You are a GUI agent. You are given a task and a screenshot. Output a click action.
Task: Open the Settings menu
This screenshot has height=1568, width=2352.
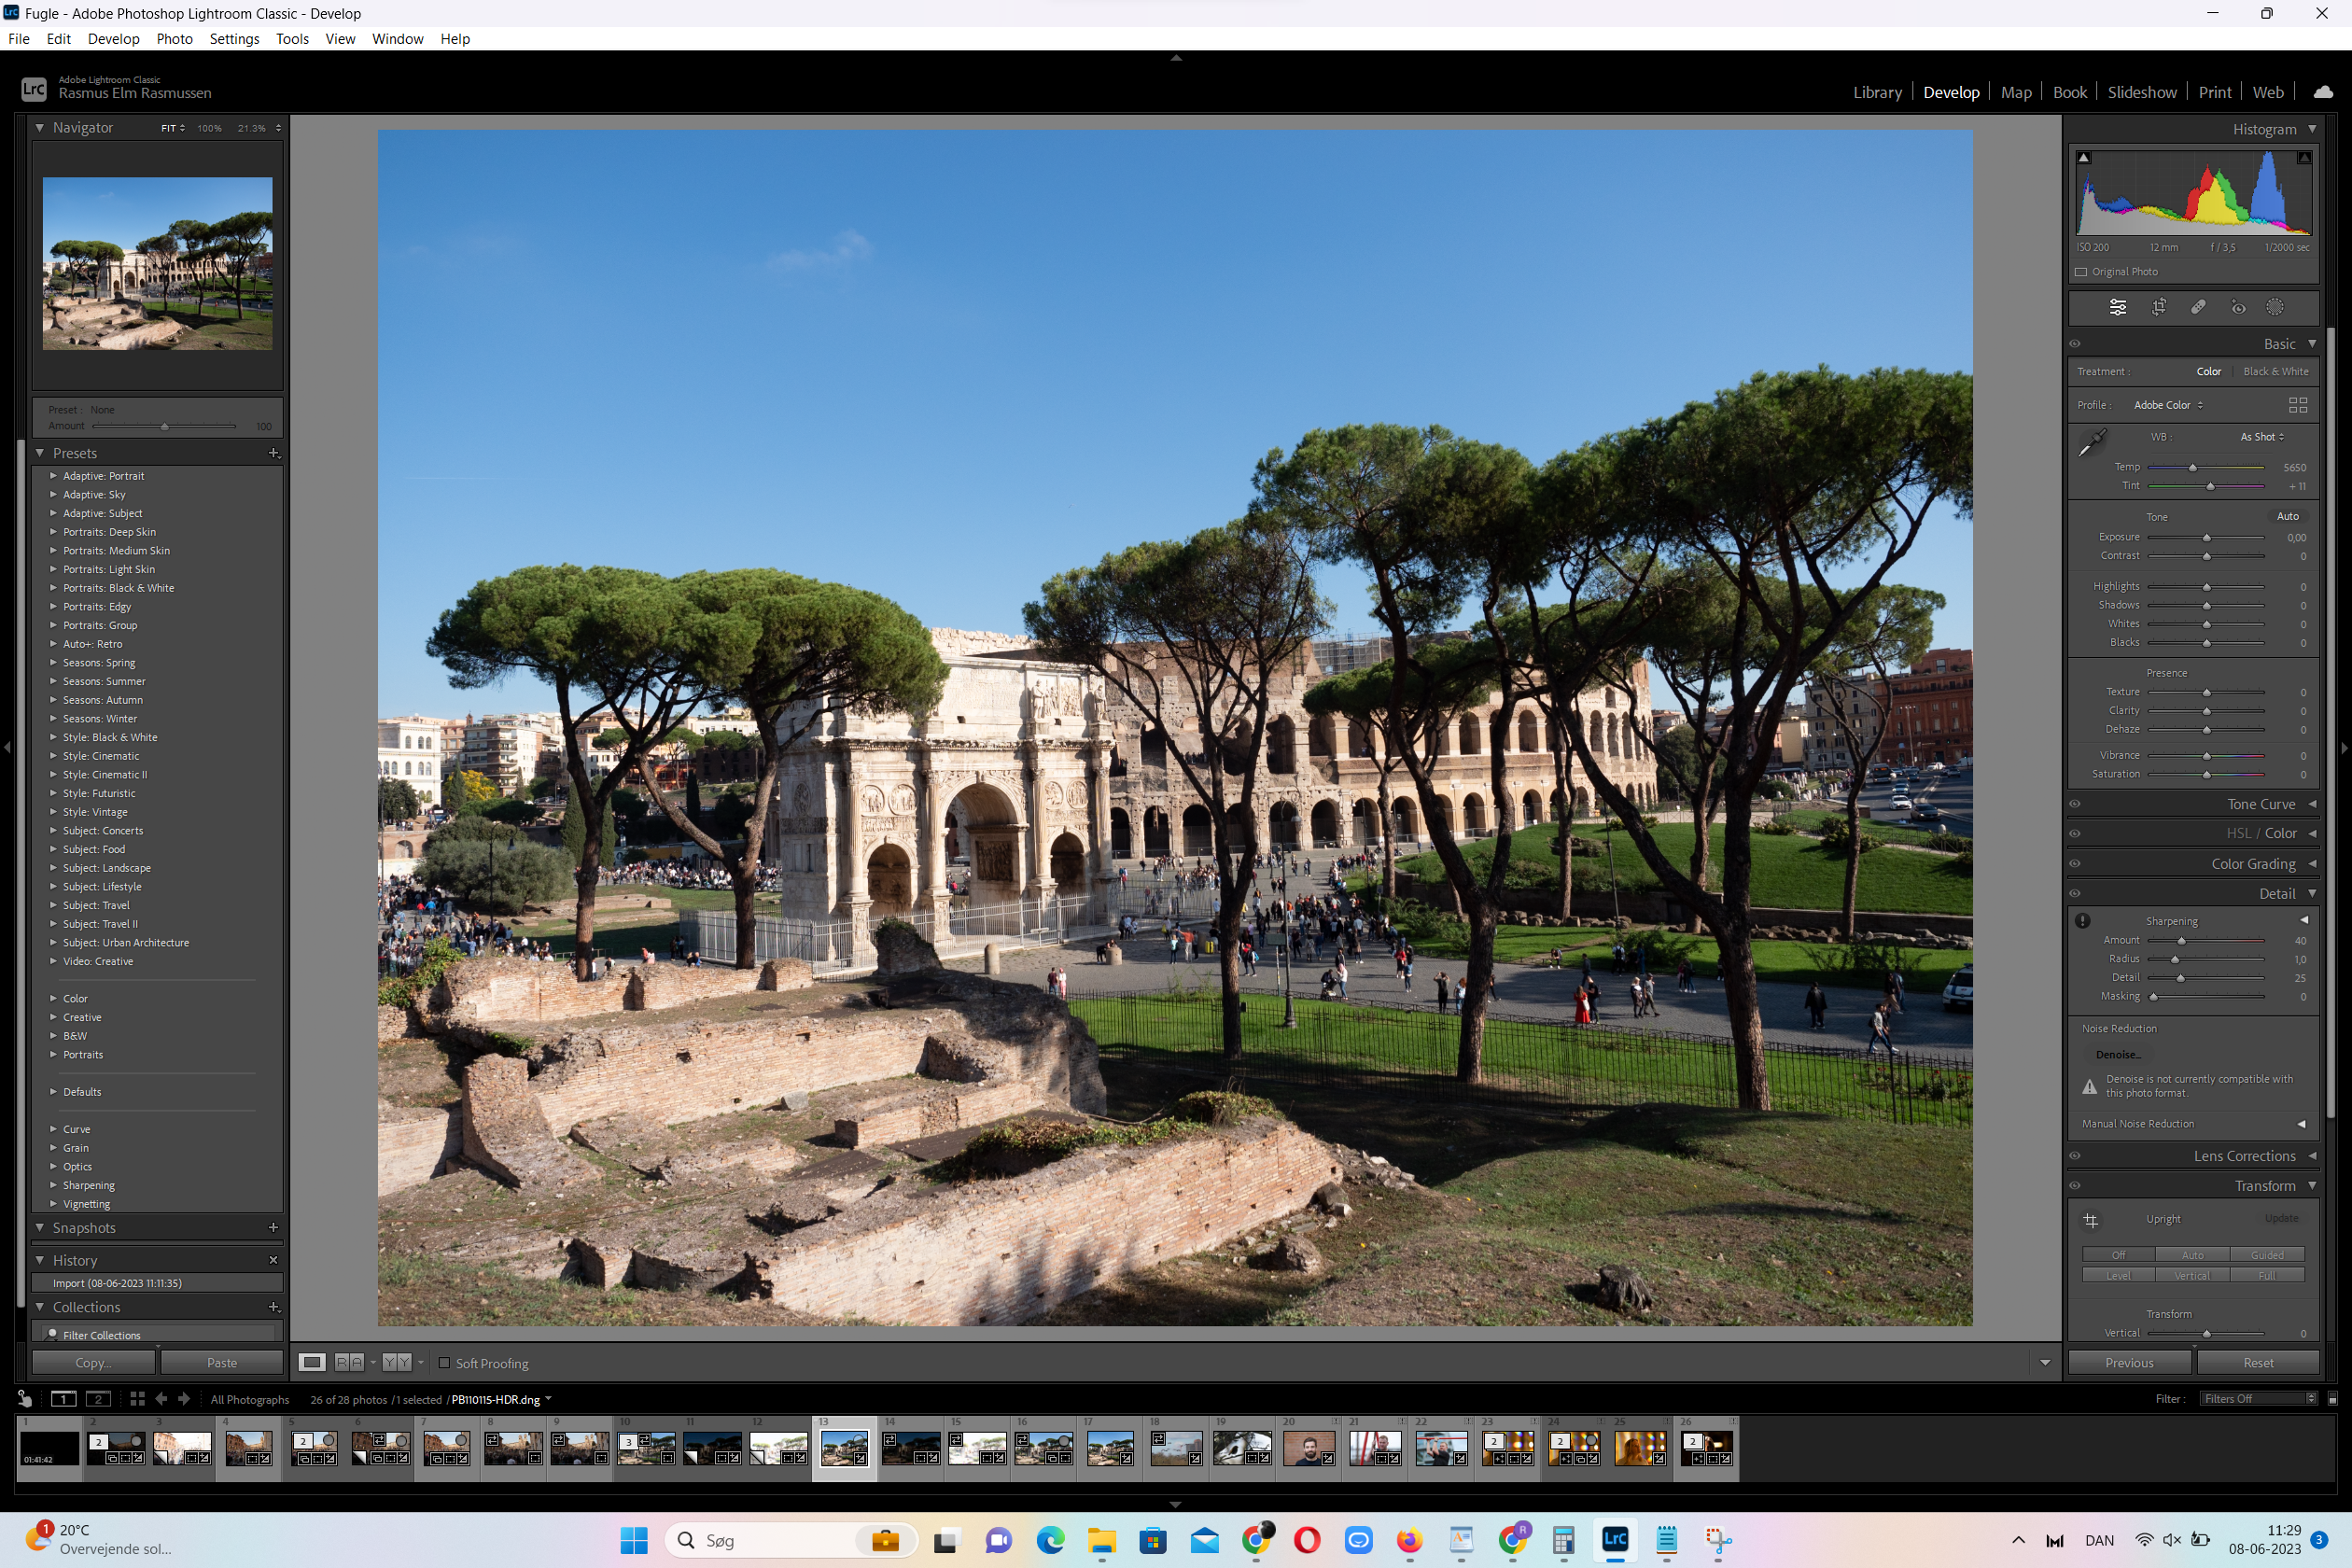234,39
